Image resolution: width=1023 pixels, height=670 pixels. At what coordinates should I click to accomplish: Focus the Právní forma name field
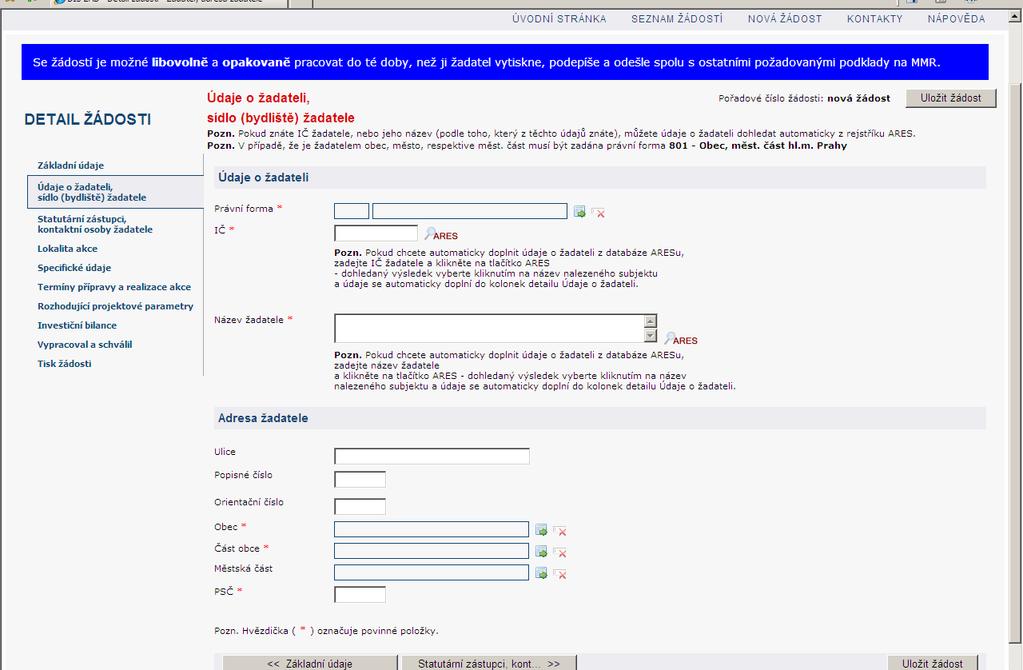[x=470, y=211]
